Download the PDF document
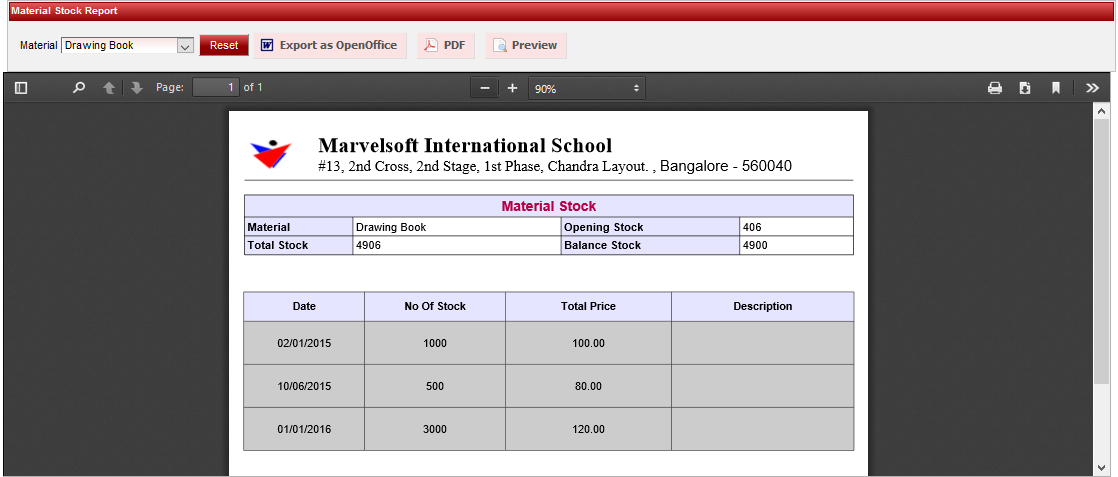1118x477 pixels. [x=1025, y=88]
